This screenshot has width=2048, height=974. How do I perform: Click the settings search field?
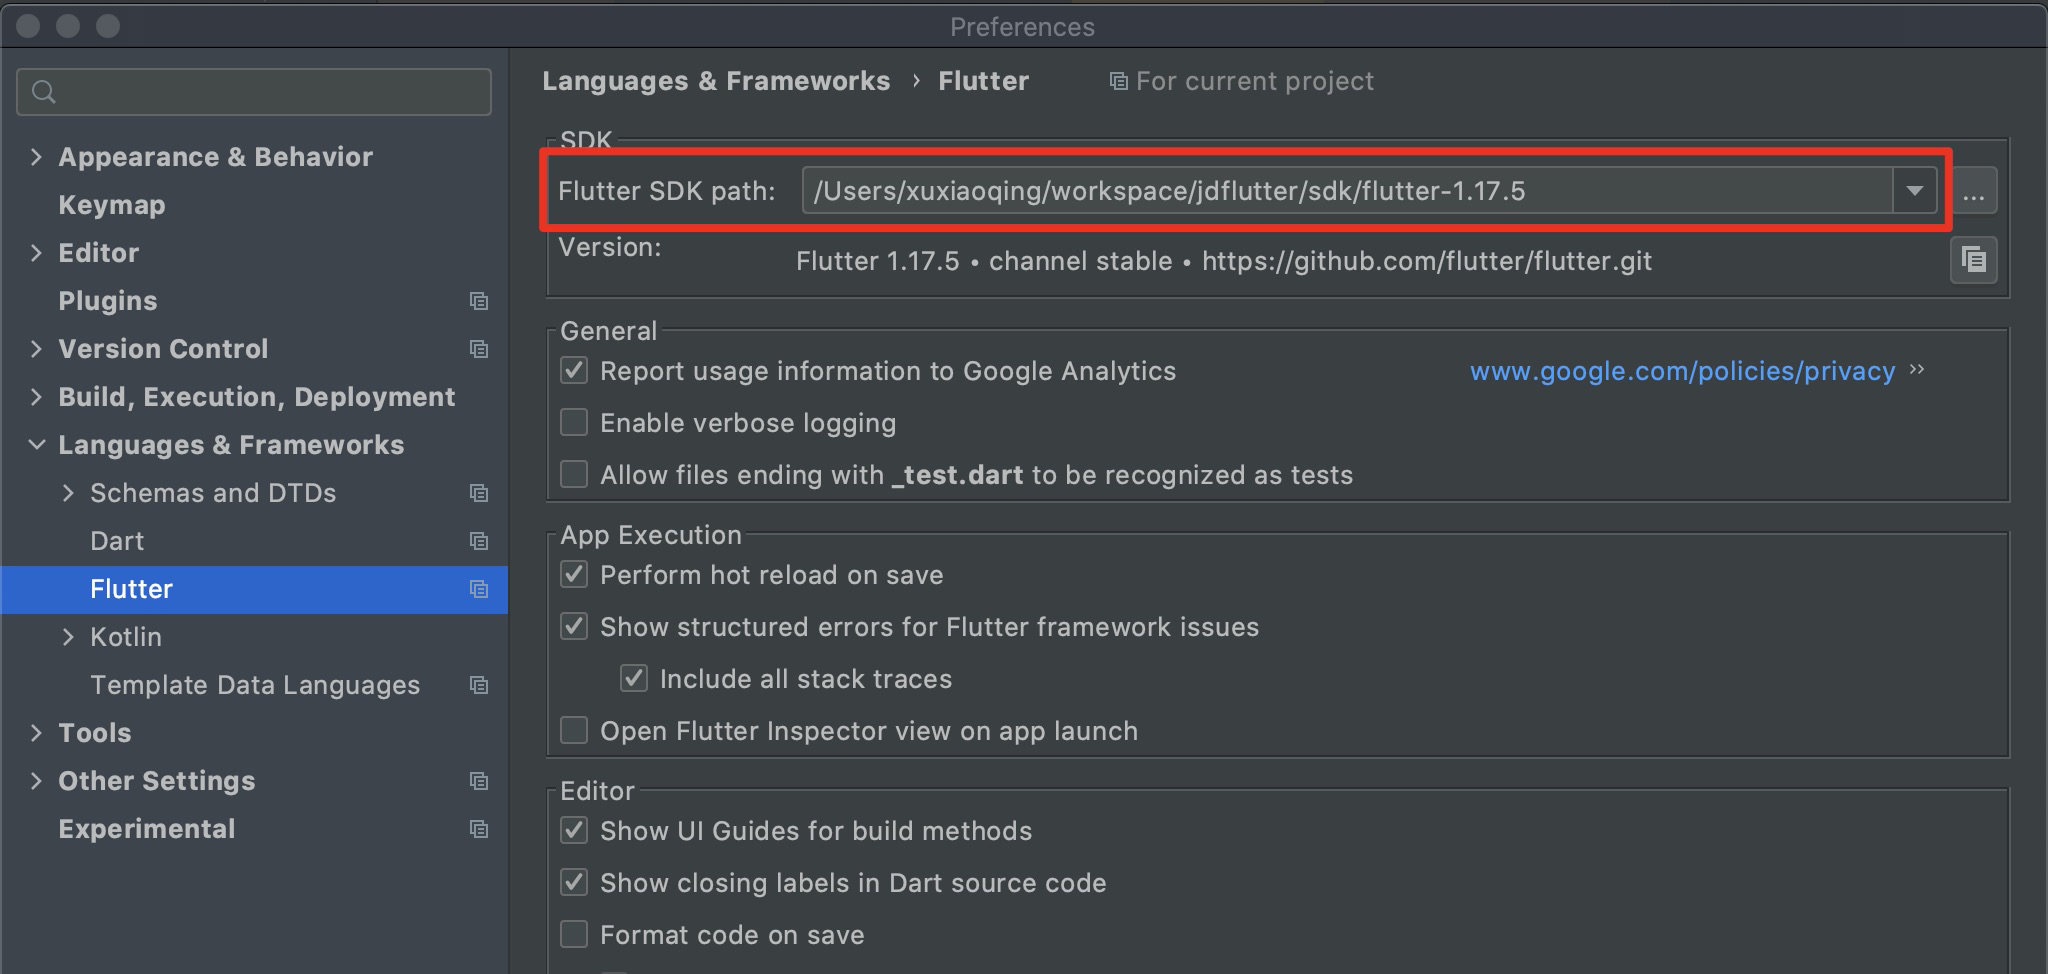(x=254, y=92)
